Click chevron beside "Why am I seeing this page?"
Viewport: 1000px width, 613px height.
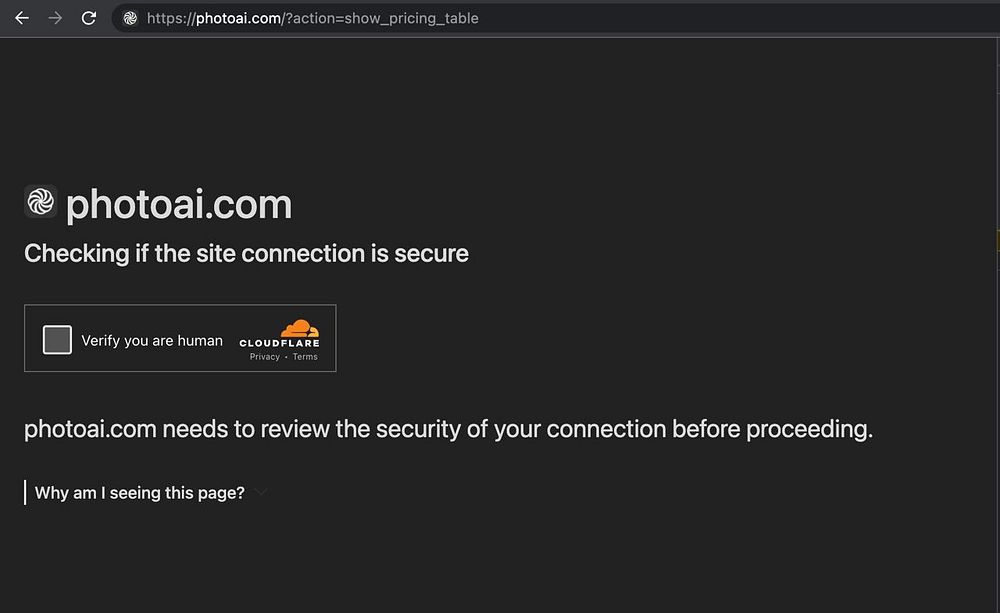pos(261,492)
